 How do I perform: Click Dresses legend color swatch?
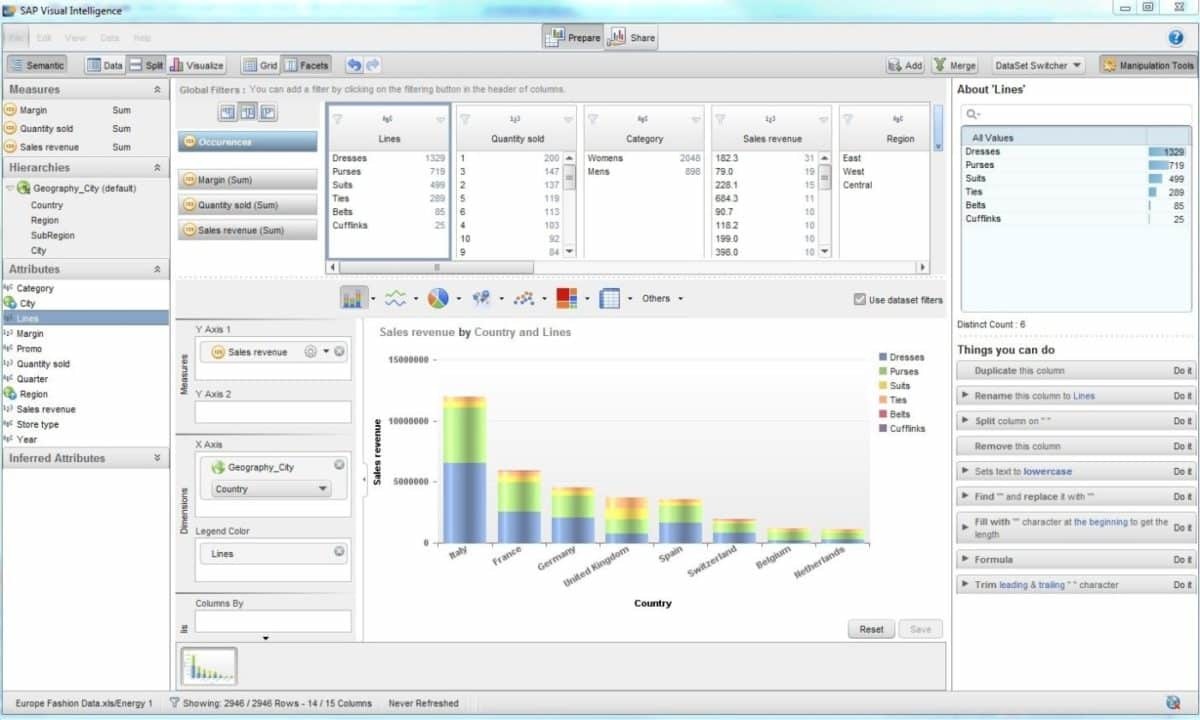[882, 357]
